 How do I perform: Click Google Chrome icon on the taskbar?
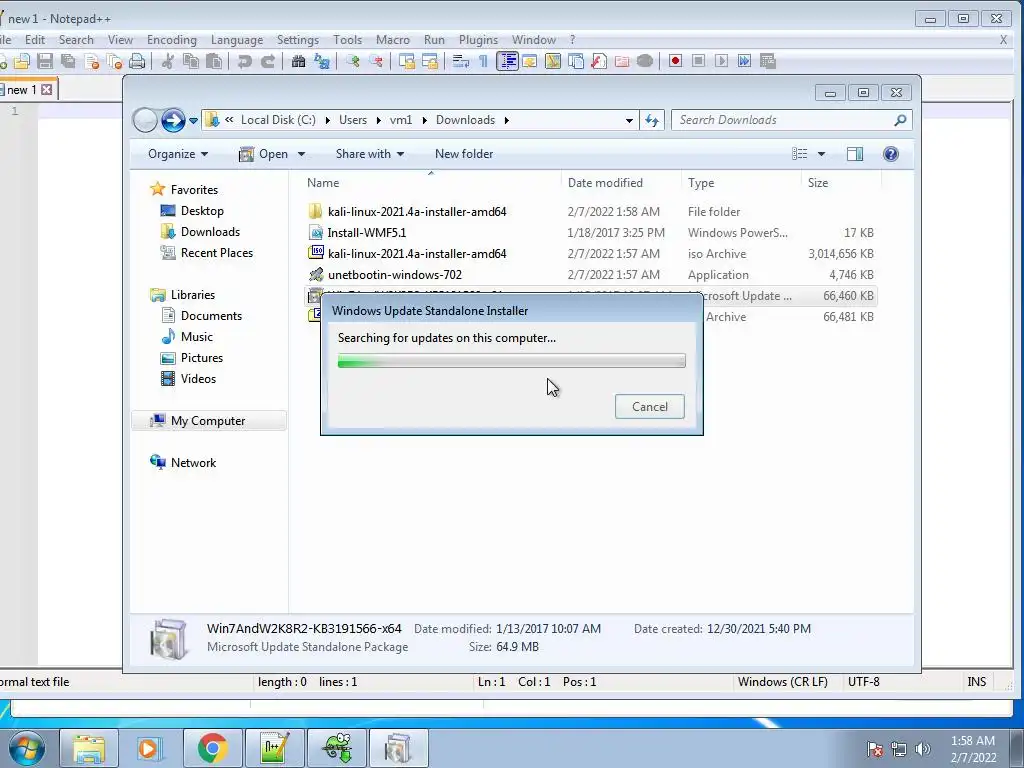coord(212,748)
